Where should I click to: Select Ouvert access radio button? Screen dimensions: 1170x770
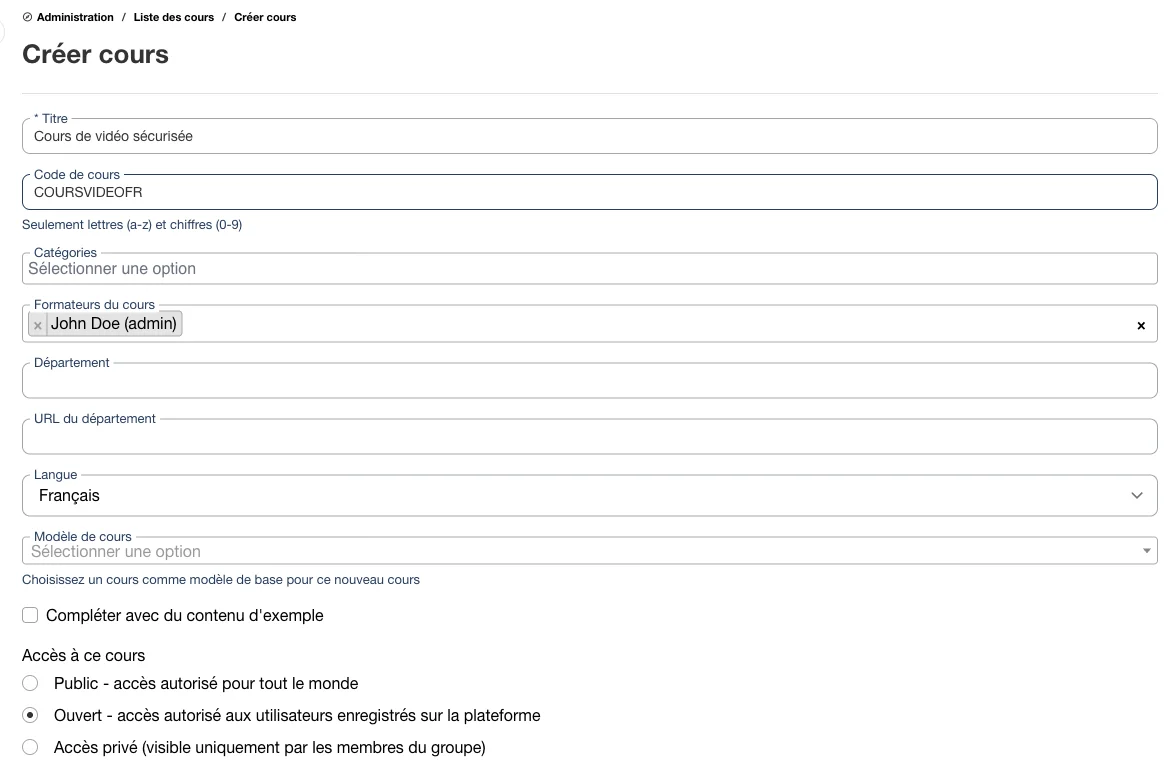pyautogui.click(x=30, y=716)
